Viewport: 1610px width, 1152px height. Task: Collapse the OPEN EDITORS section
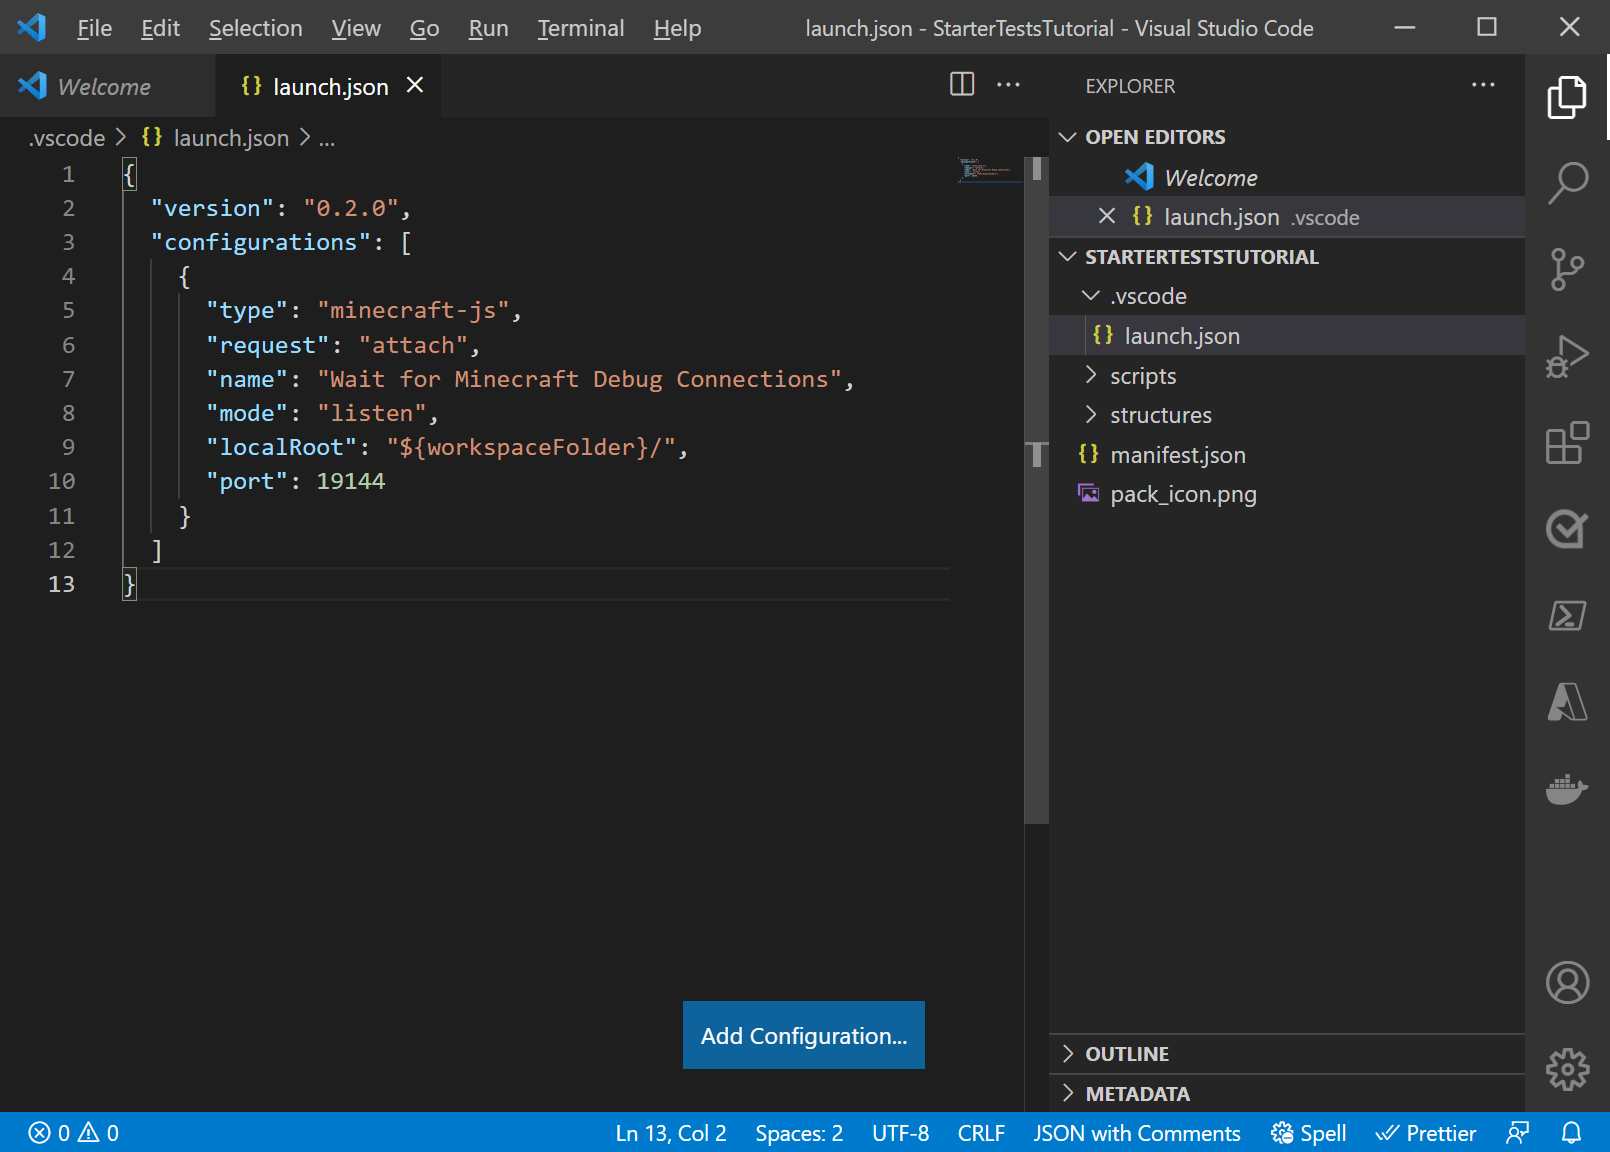(1067, 136)
